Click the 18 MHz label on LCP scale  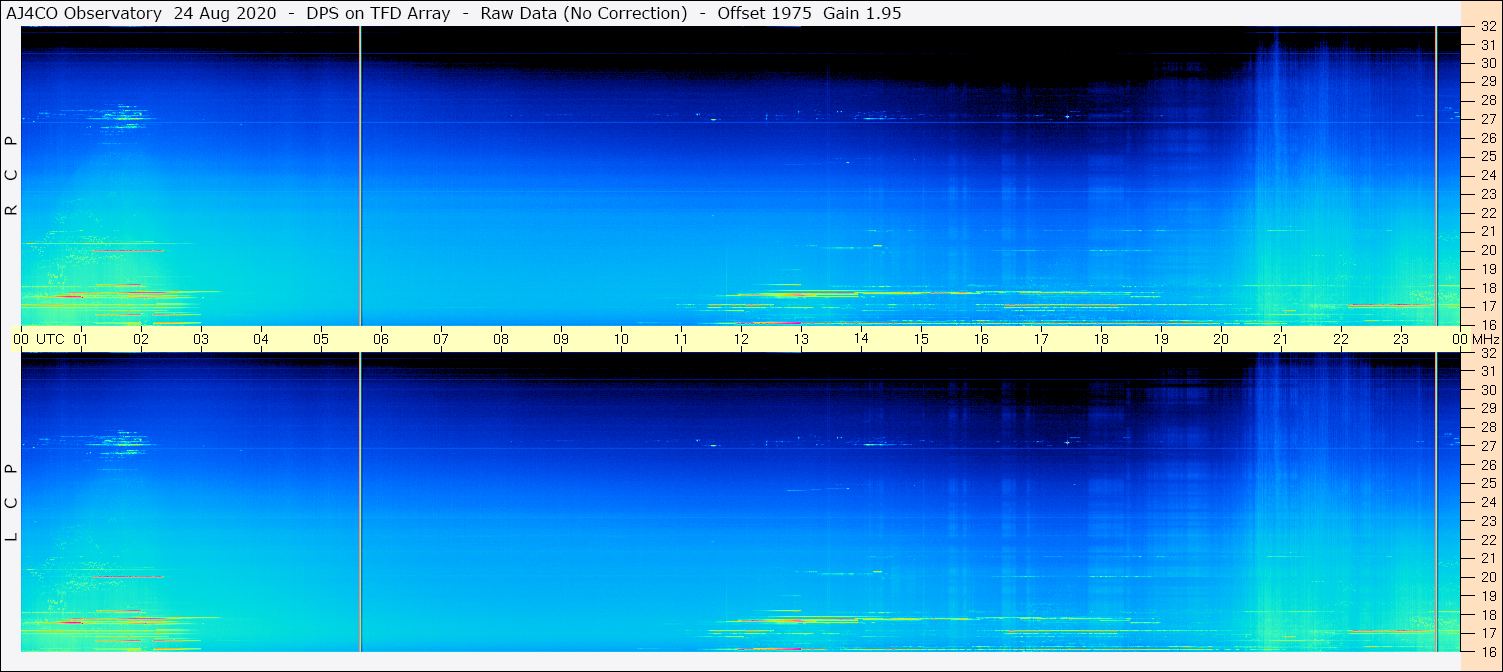[x=1487, y=615]
